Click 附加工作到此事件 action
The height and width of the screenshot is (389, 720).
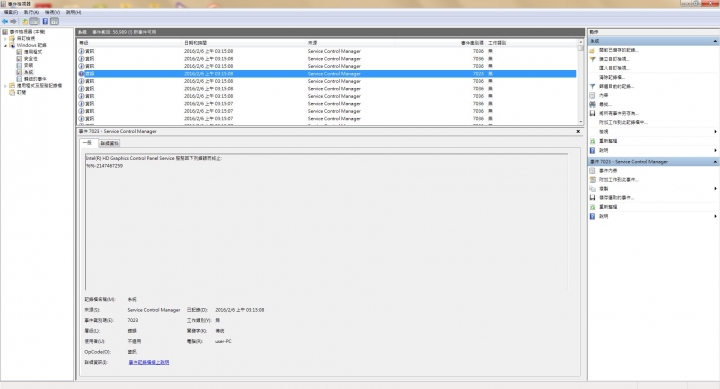619,180
